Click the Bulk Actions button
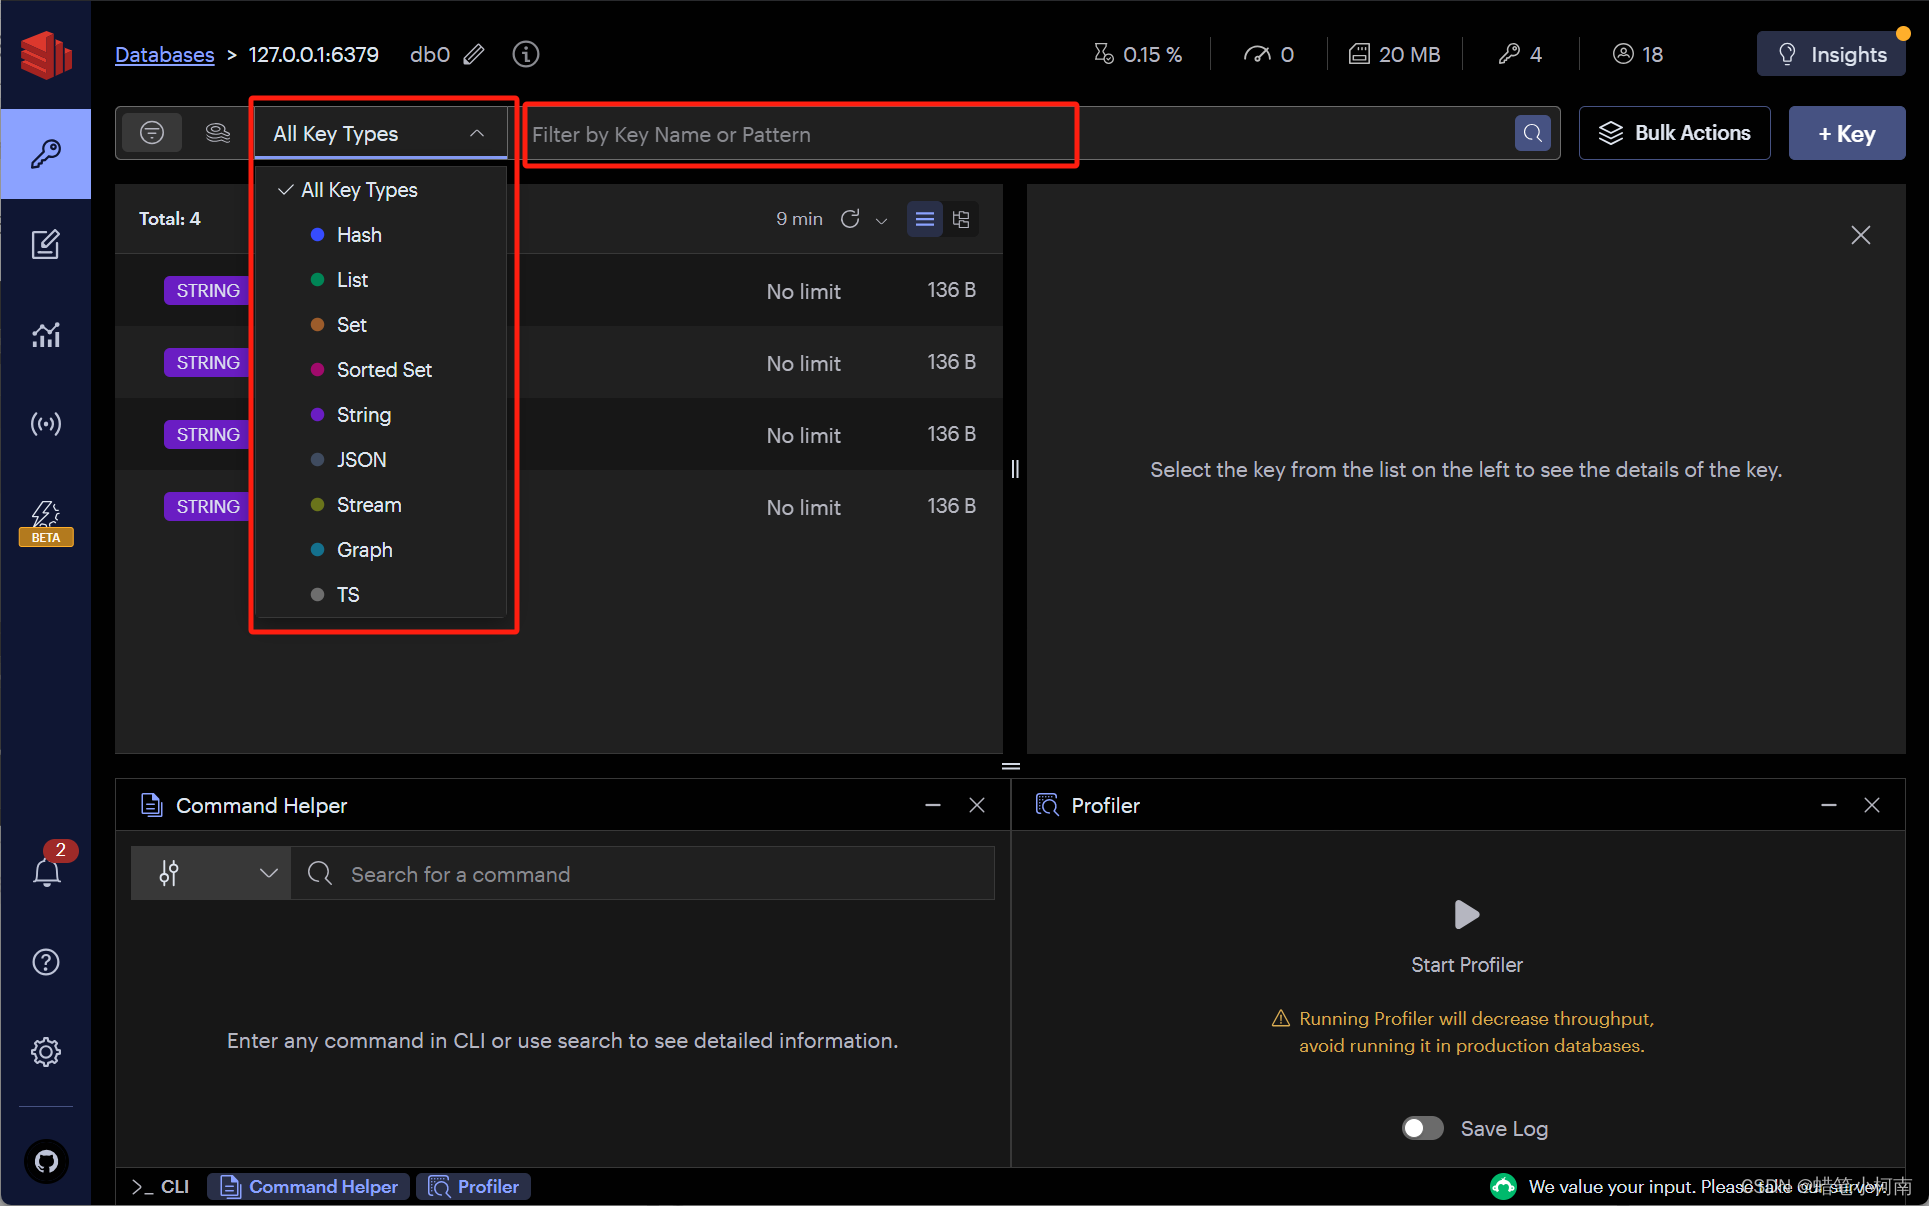The image size is (1929, 1206). pos(1676,133)
